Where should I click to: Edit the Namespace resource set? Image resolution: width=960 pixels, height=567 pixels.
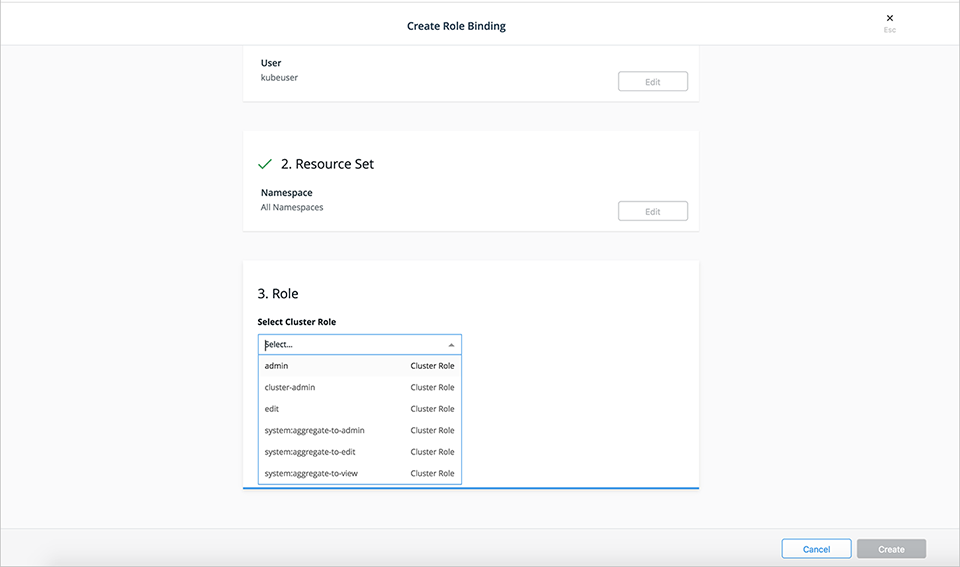pyautogui.click(x=652, y=211)
